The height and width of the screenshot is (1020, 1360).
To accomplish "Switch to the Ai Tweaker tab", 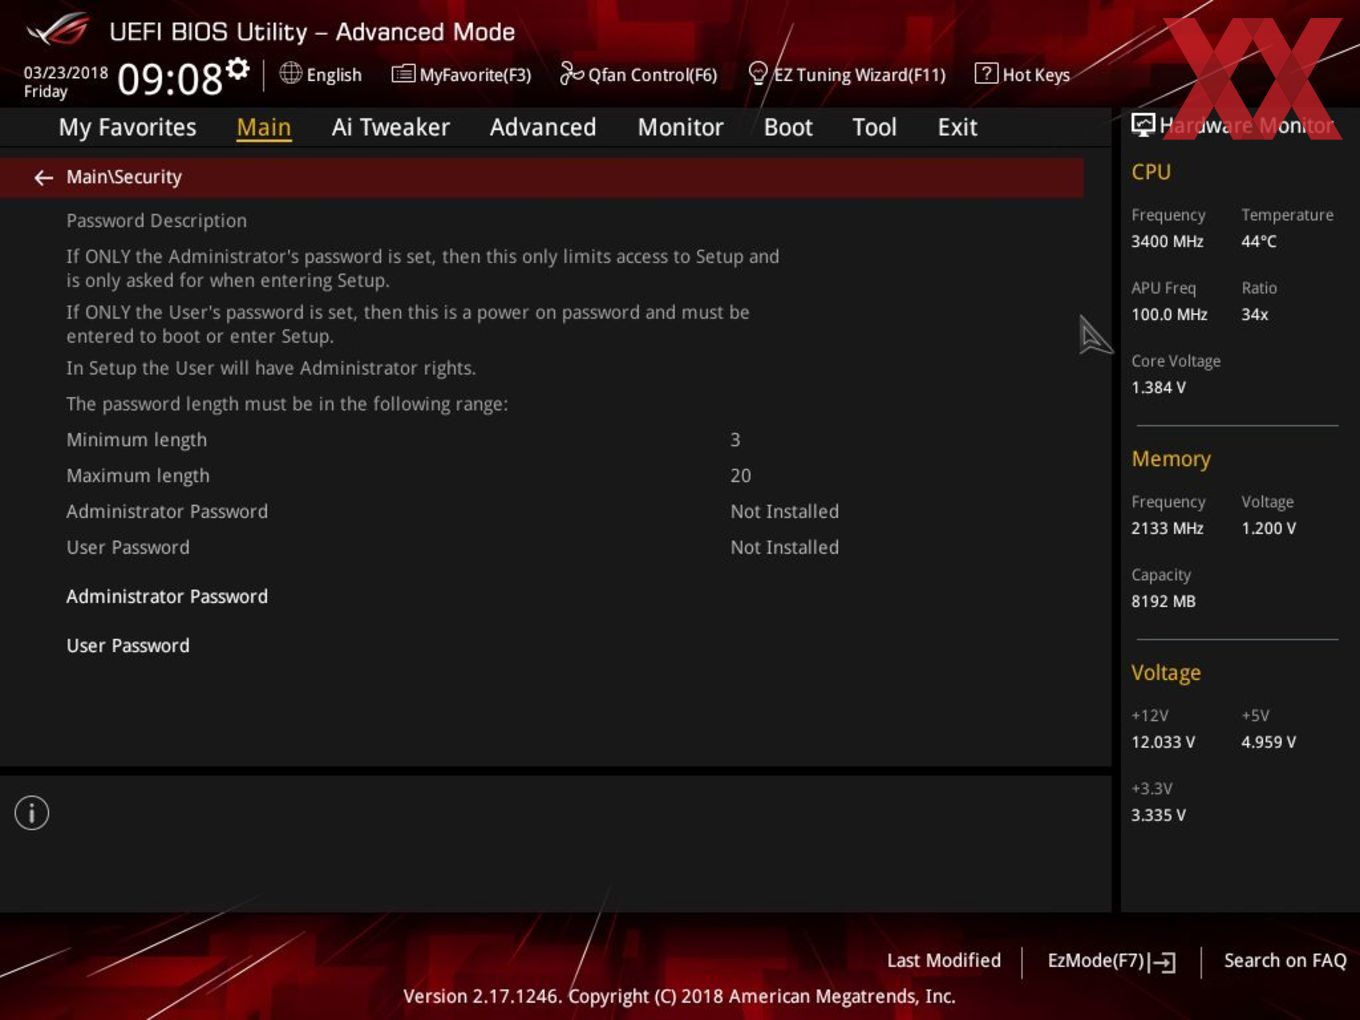I will point(390,127).
